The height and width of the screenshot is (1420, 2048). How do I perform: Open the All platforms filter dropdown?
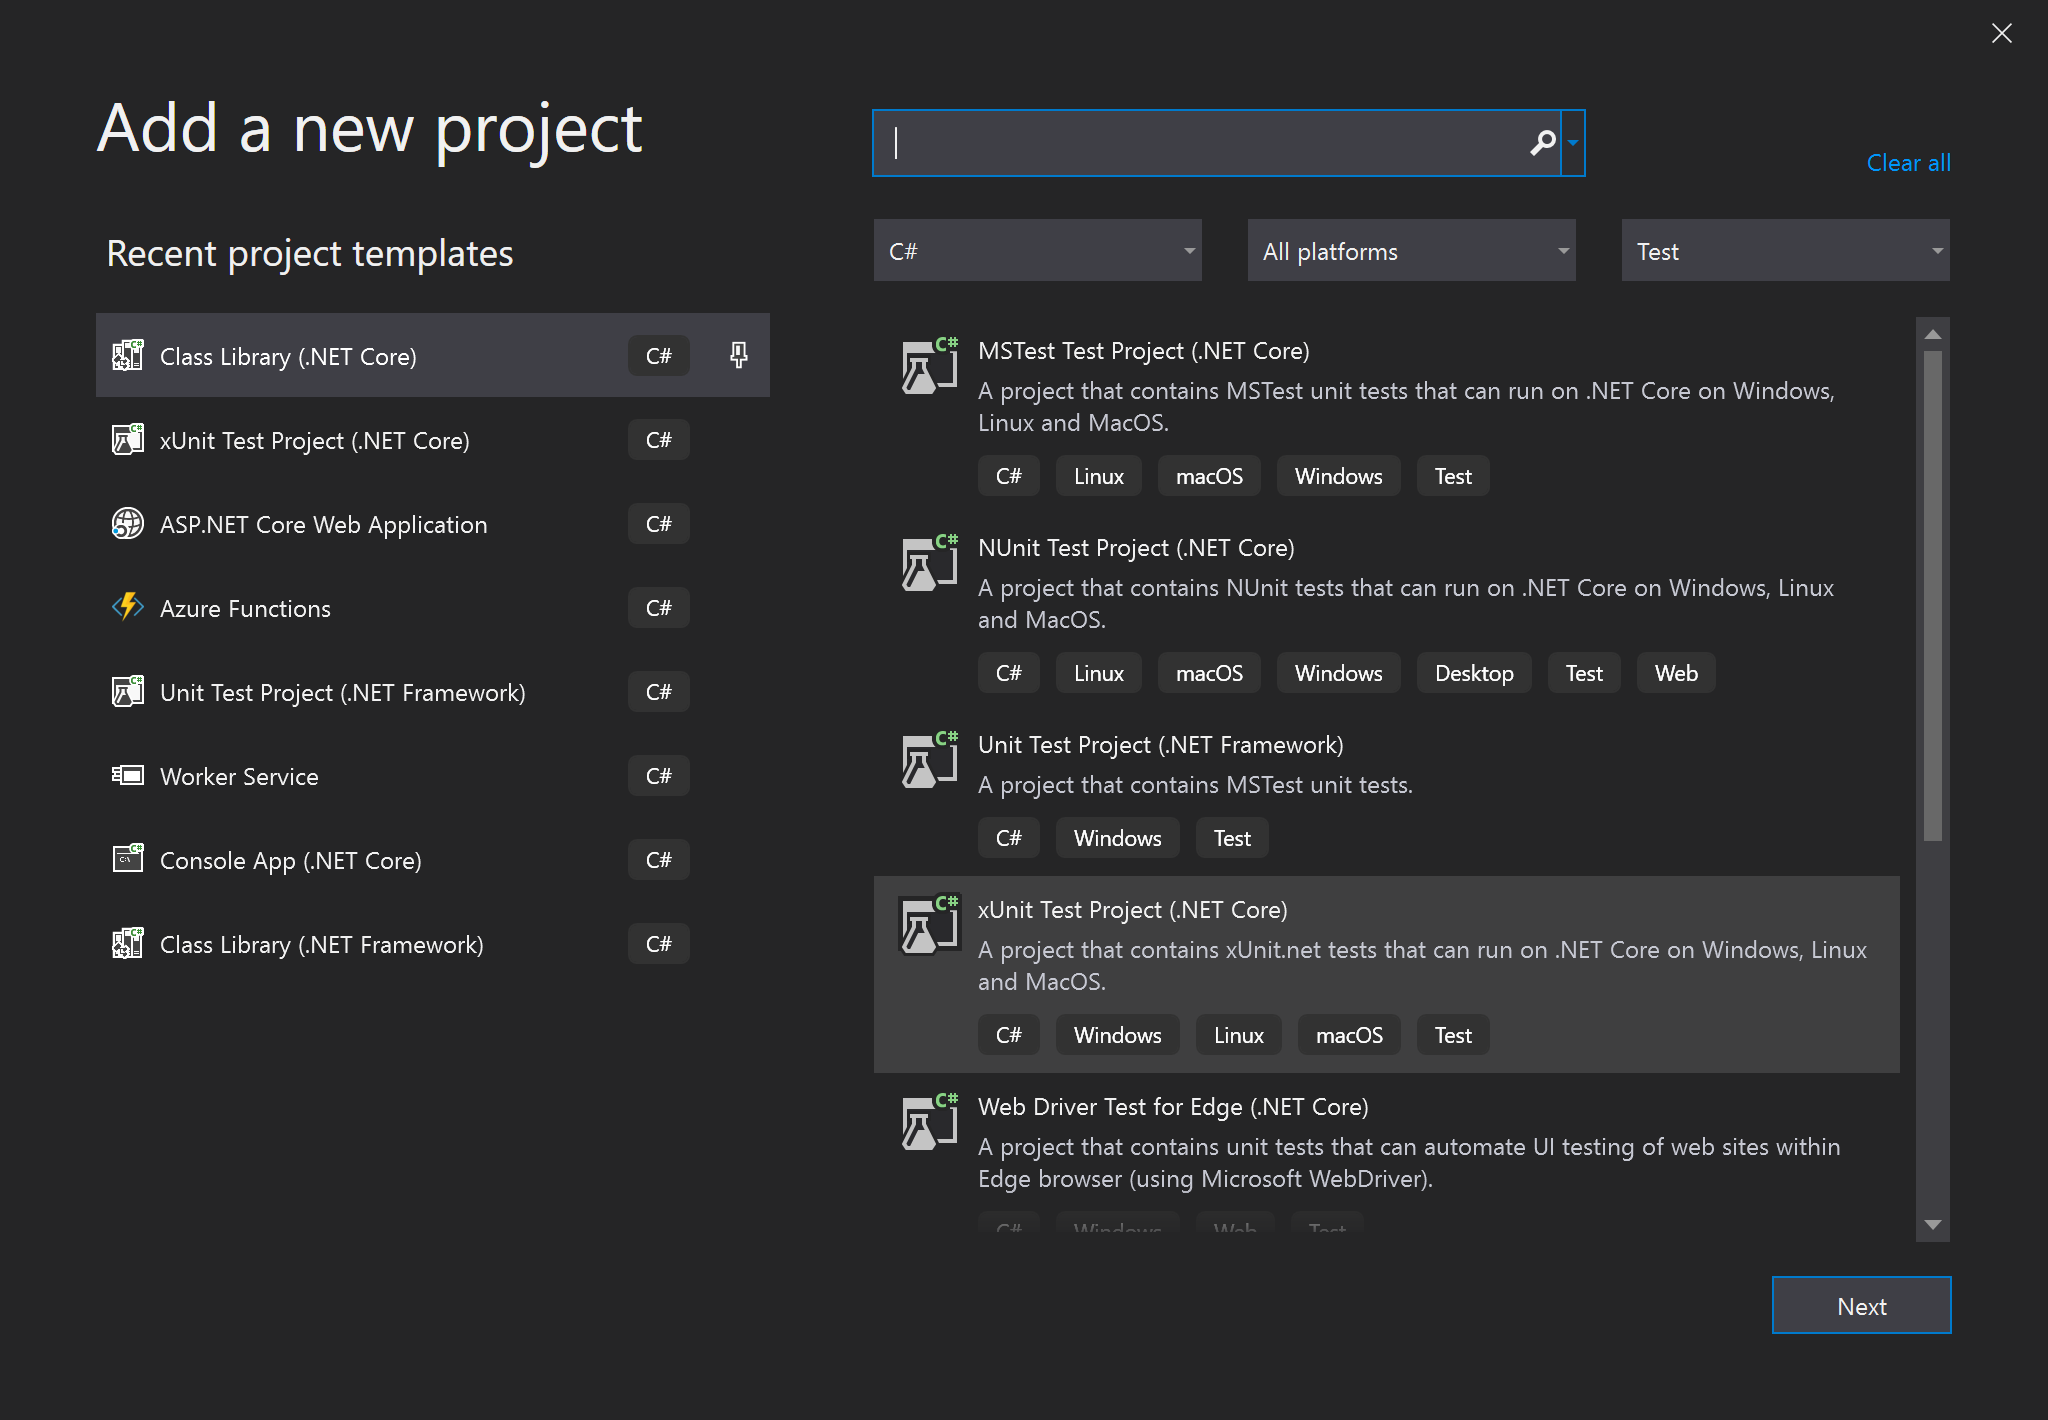(1411, 251)
